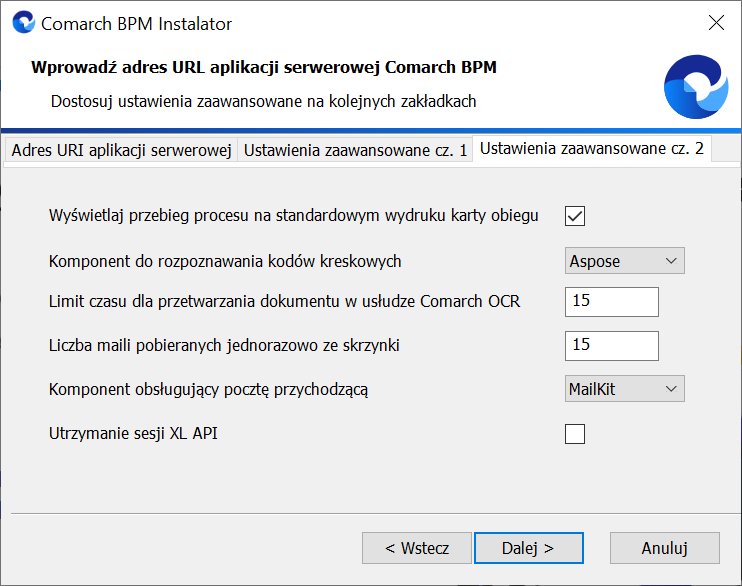This screenshot has width=742, height=586.
Task: Click the mail count per fetch field
Action: click(611, 346)
